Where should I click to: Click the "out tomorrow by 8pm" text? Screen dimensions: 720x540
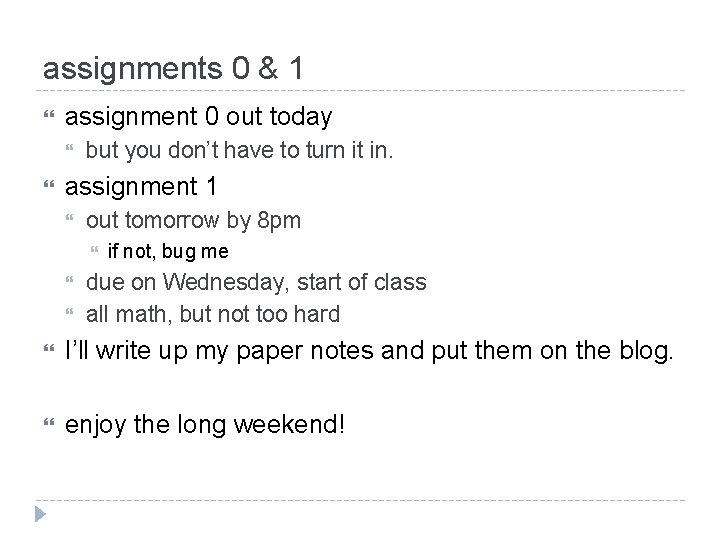(x=193, y=220)
